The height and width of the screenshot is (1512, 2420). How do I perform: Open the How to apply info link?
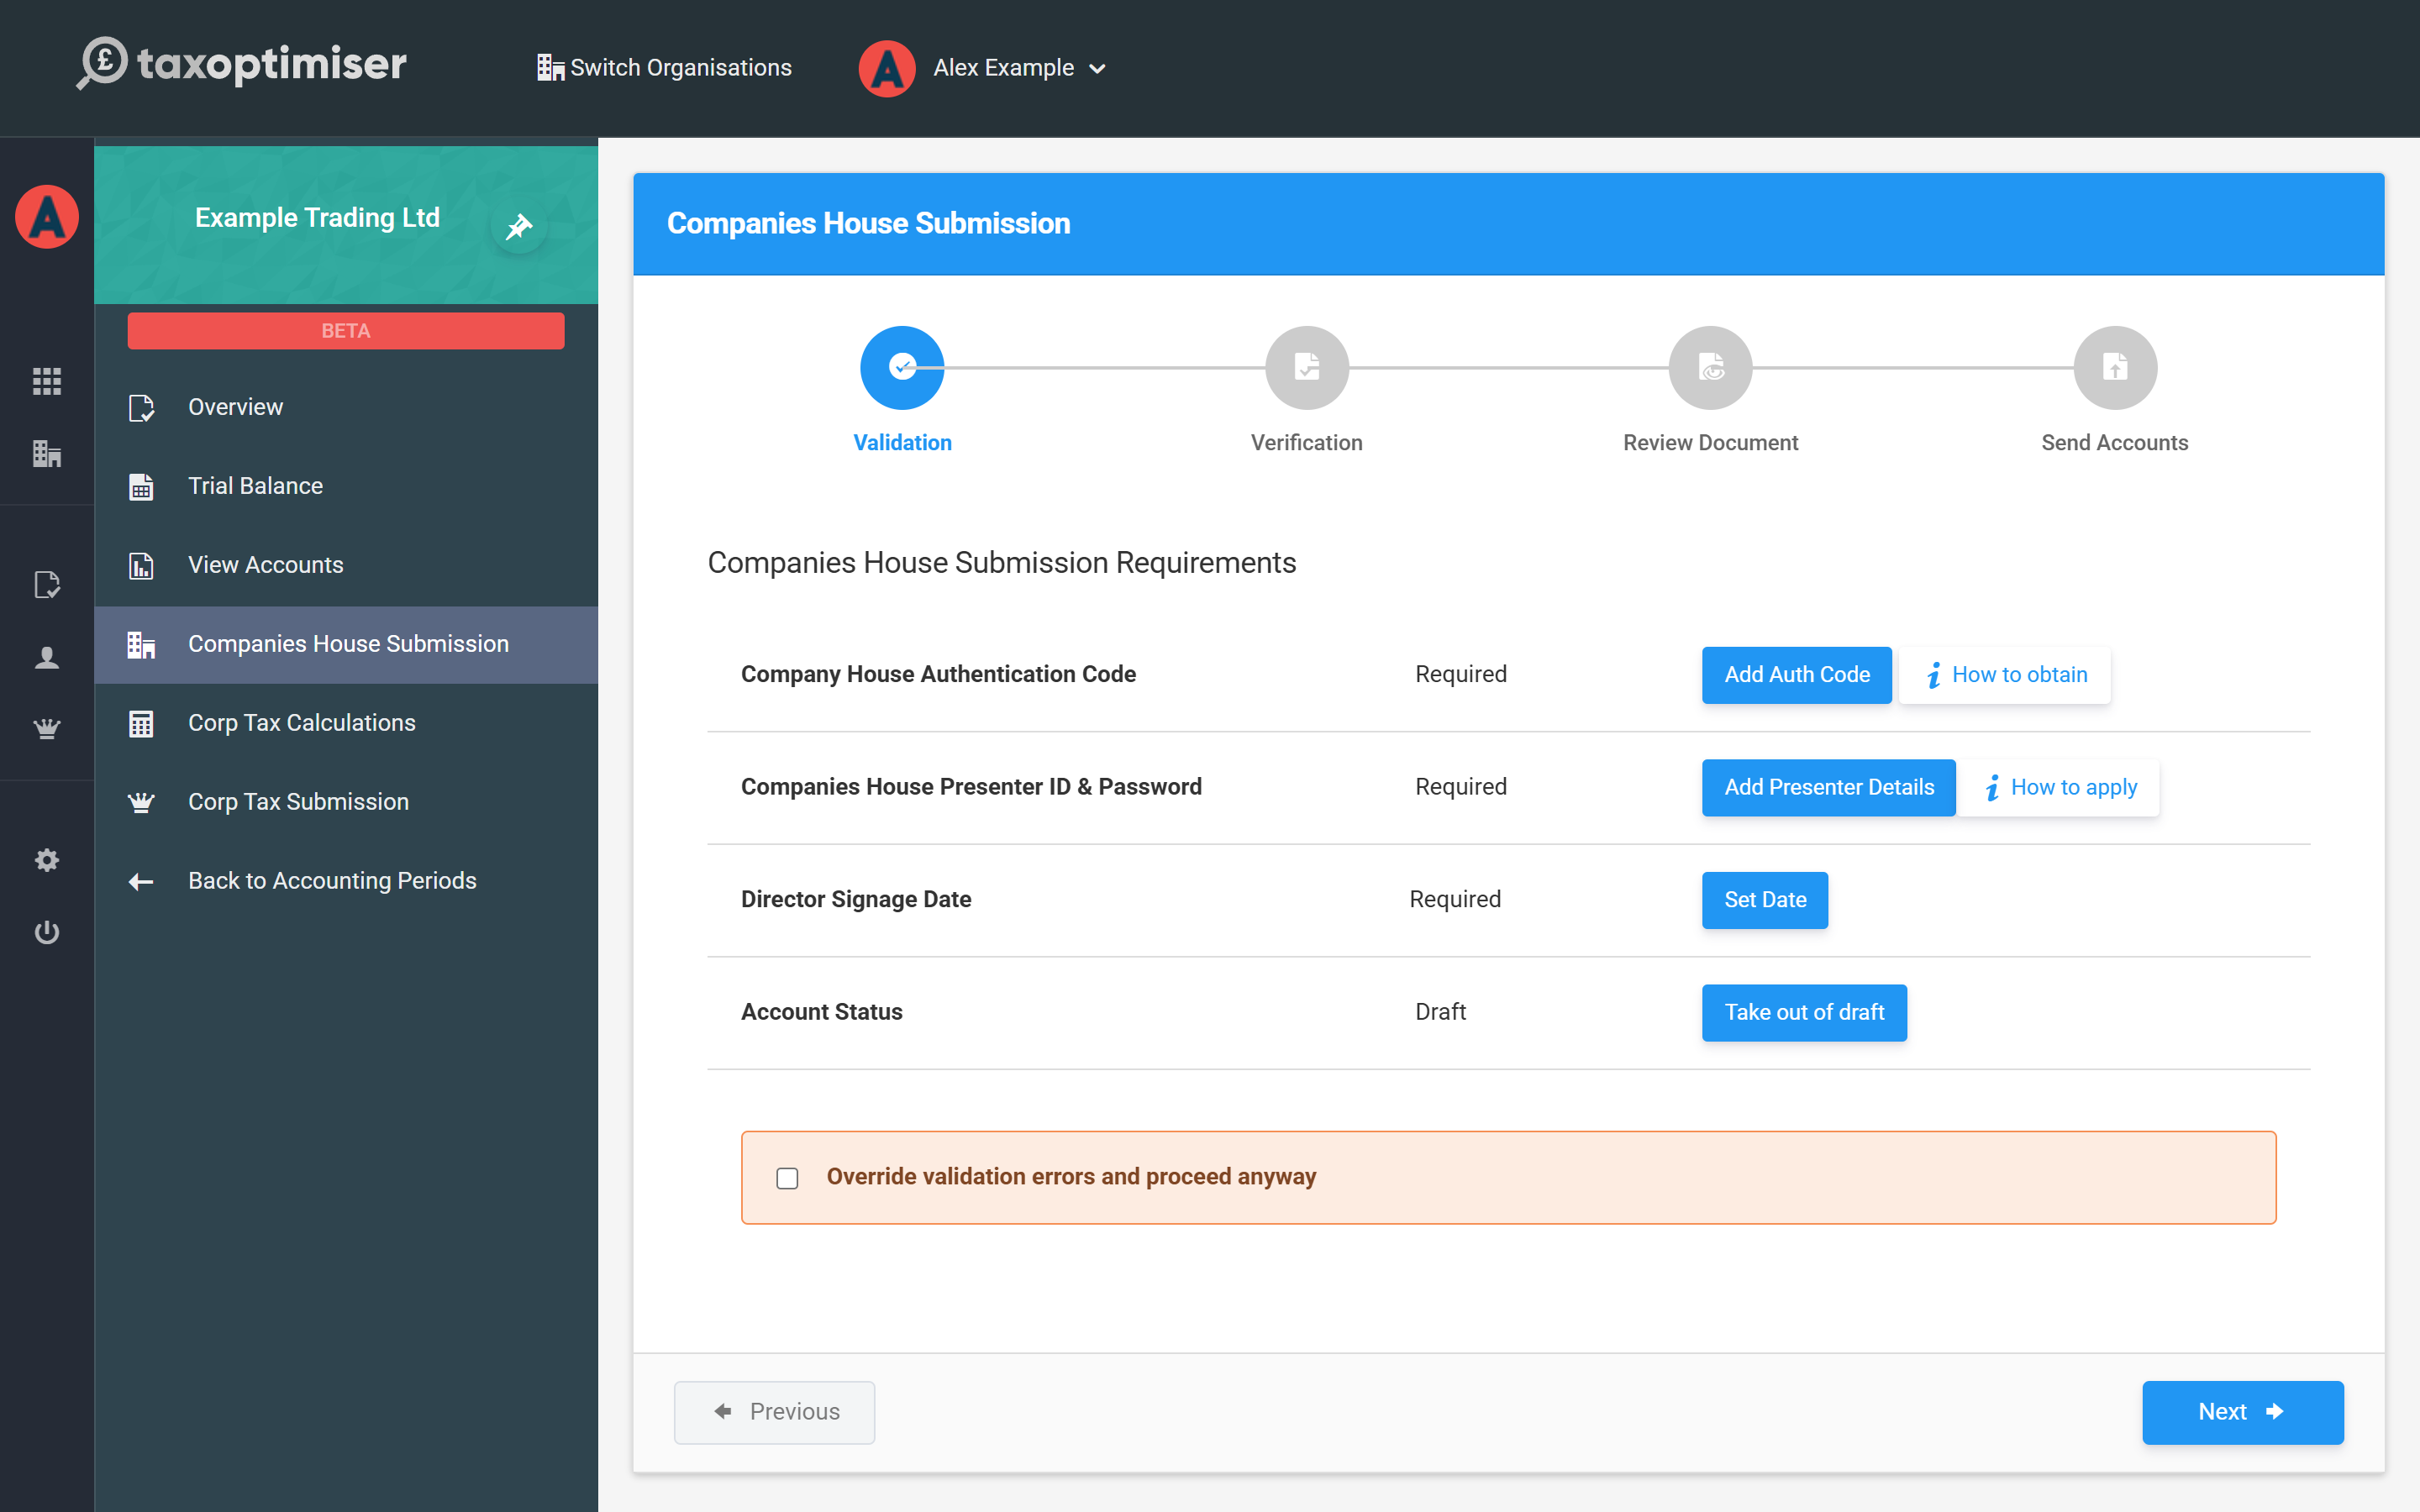(2059, 788)
